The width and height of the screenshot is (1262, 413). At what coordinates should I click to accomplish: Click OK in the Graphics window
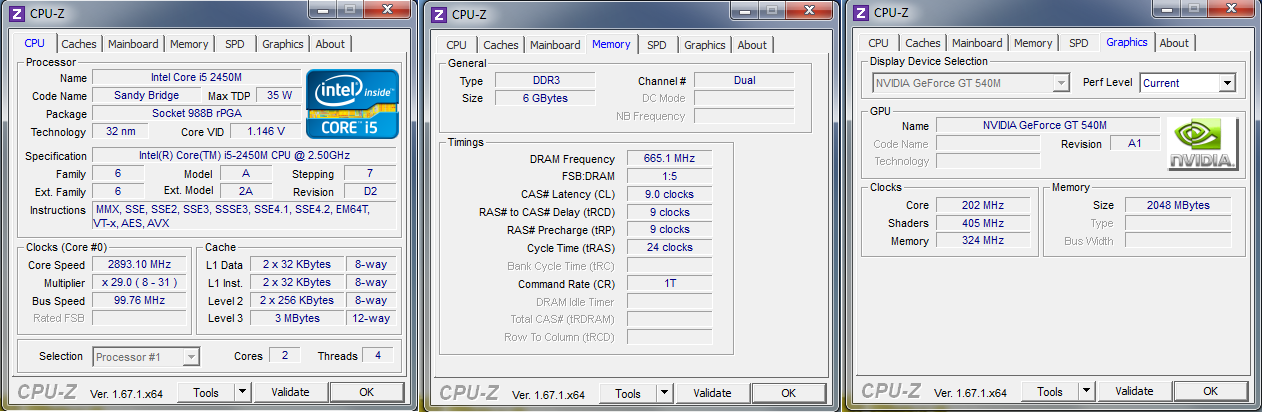[1211, 391]
